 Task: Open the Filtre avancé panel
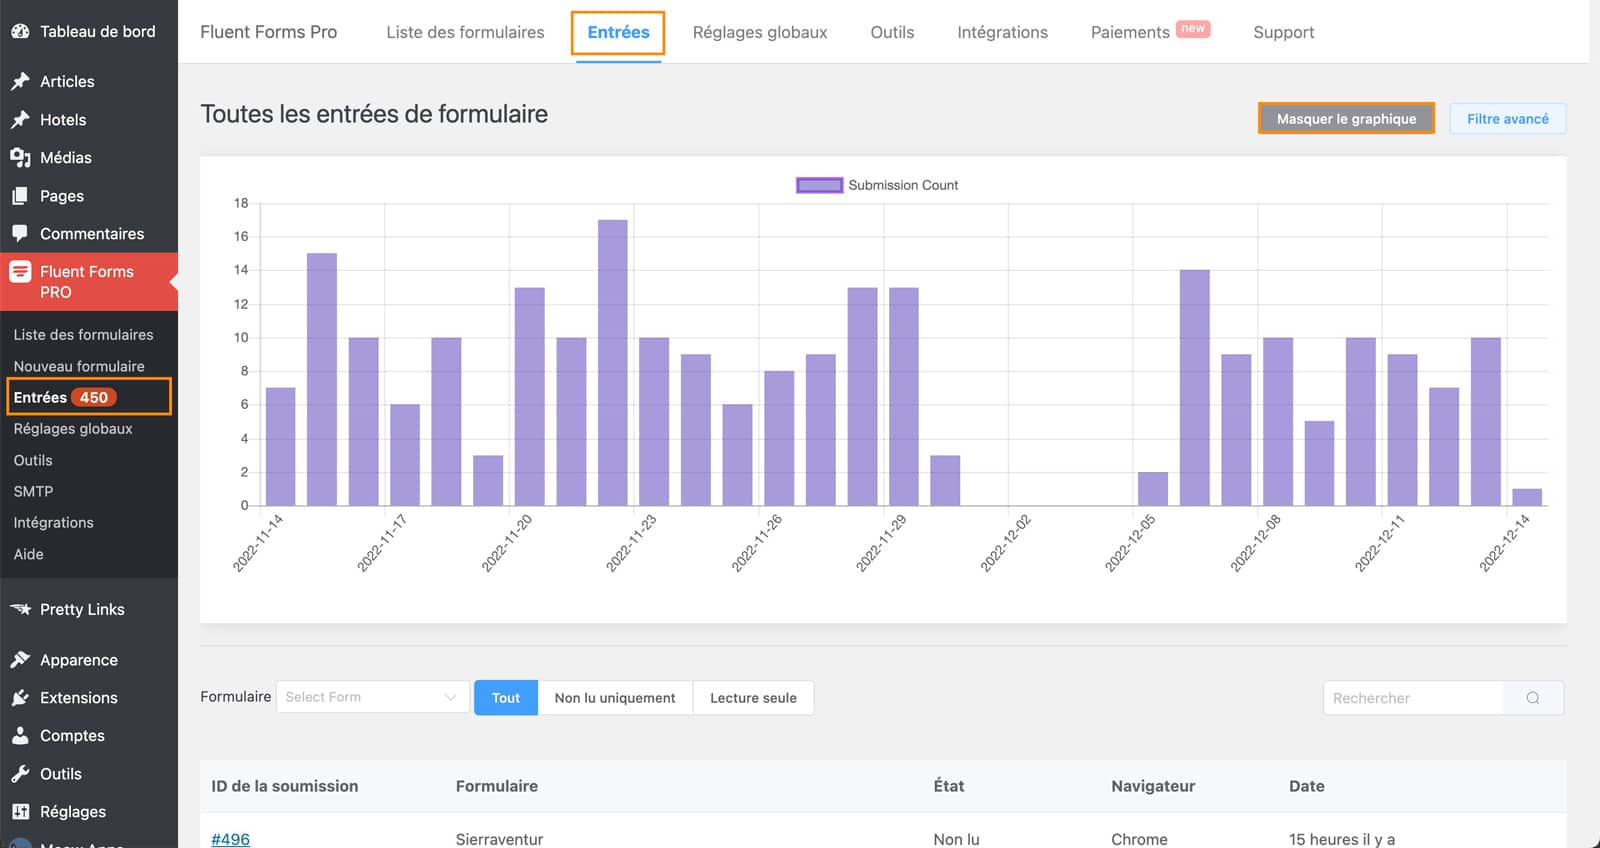click(1507, 119)
